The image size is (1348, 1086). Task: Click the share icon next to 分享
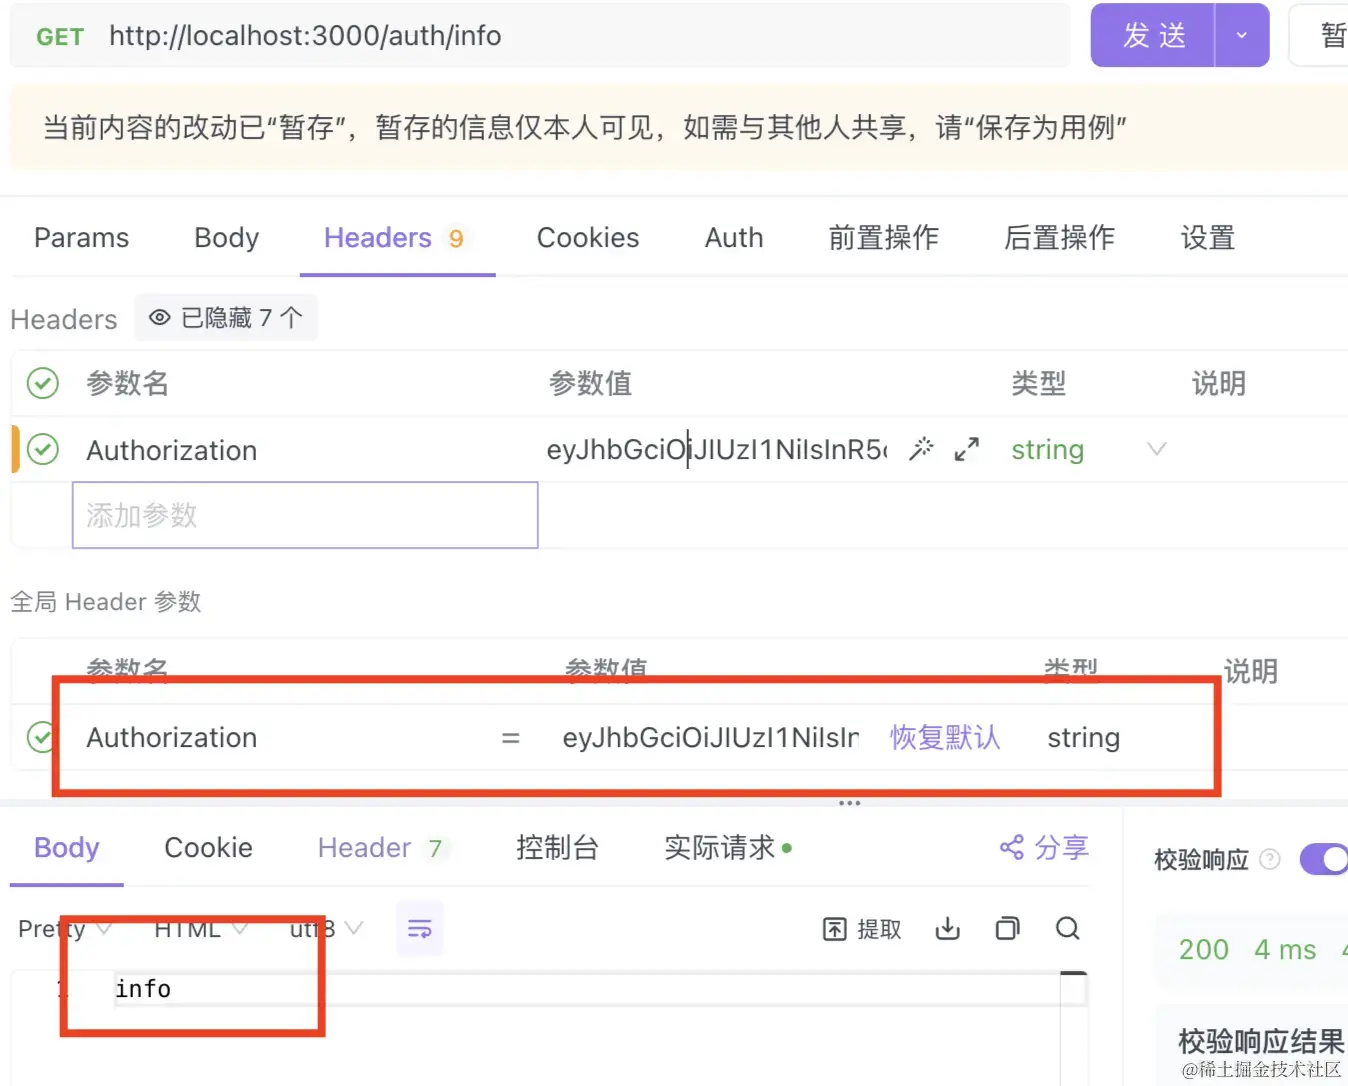(x=1012, y=848)
